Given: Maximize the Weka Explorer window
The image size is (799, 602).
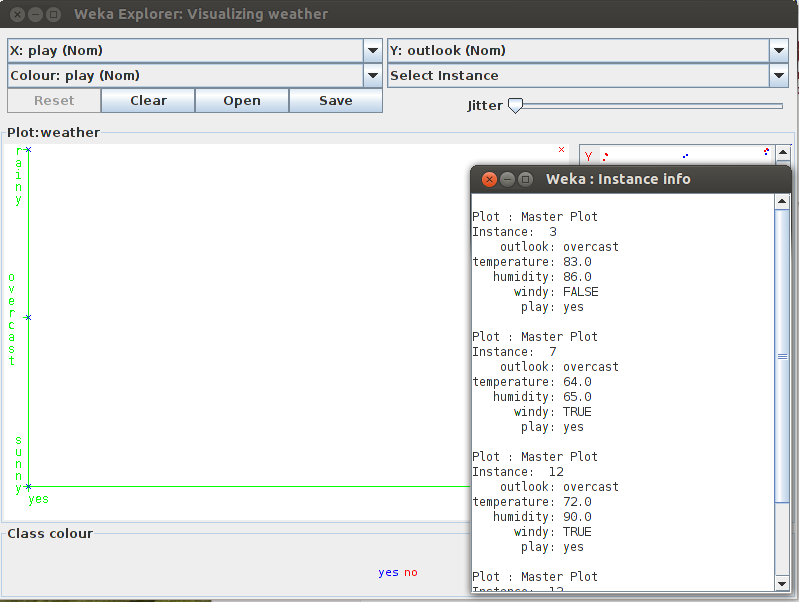Looking at the screenshot, I should [x=53, y=14].
